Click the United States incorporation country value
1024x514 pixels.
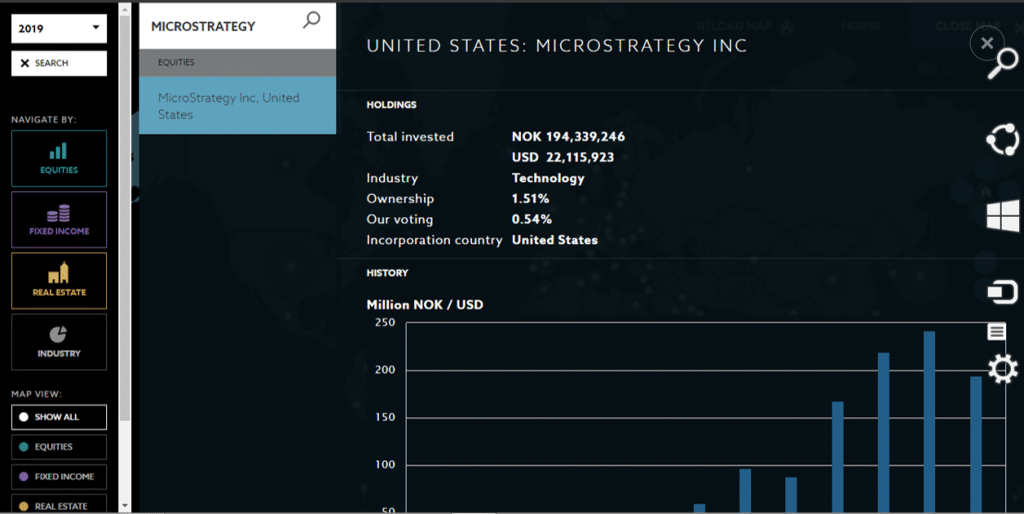[554, 240]
